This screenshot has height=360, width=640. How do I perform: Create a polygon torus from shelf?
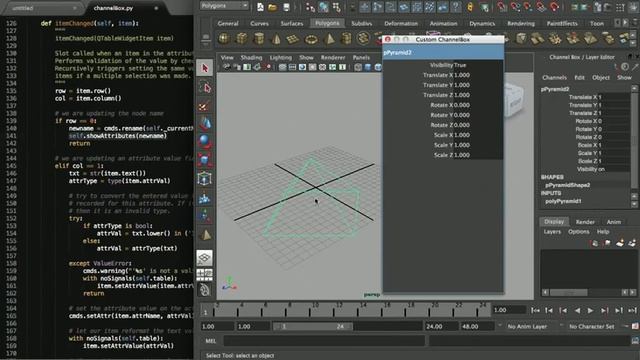coord(311,39)
